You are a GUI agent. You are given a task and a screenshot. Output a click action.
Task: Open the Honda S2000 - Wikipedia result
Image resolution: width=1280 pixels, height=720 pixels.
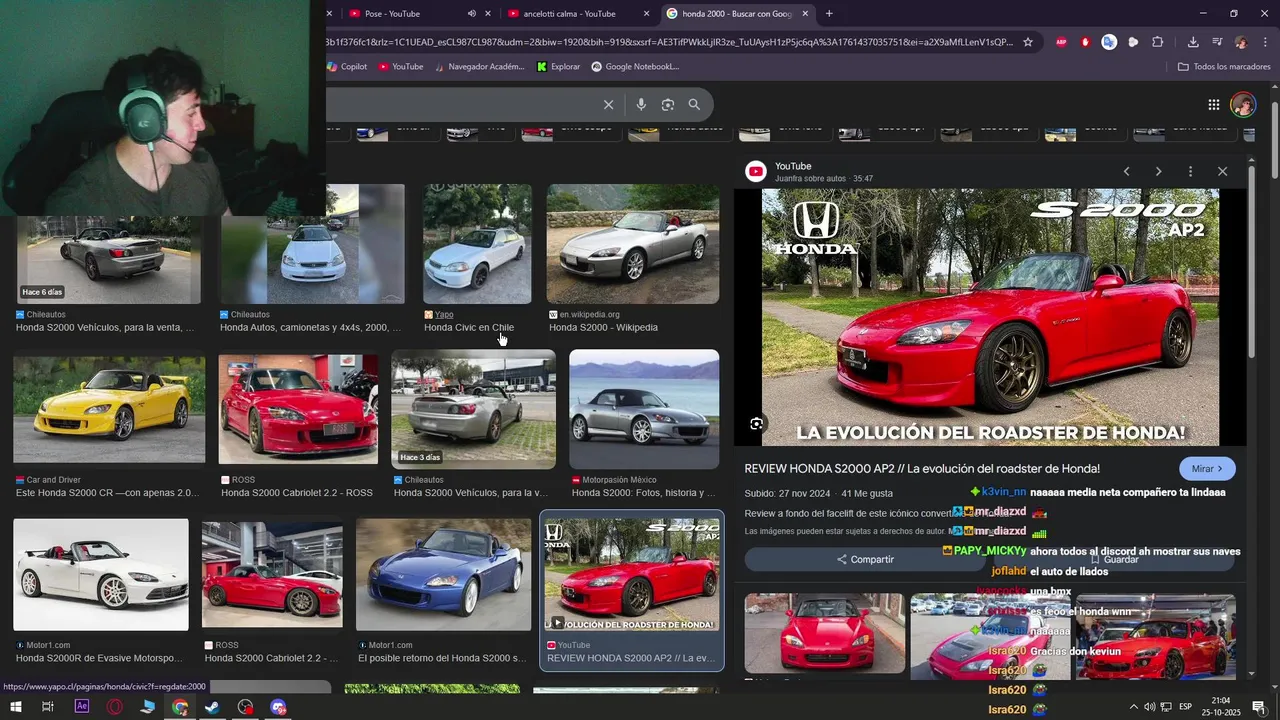603,328
